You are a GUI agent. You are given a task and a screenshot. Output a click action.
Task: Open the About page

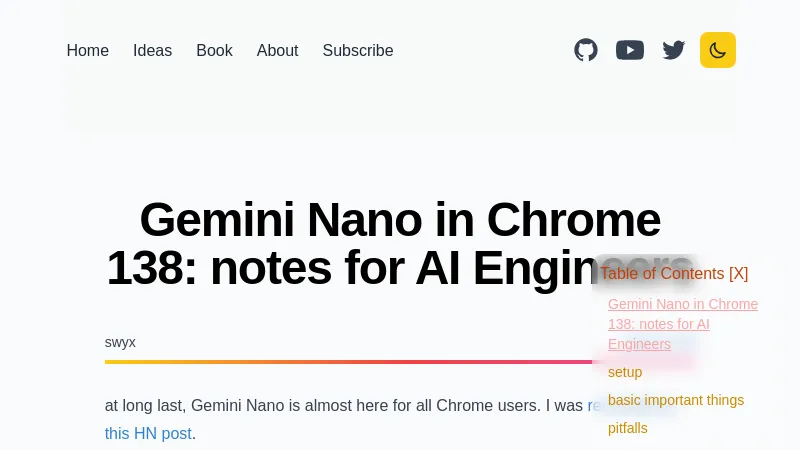(277, 51)
